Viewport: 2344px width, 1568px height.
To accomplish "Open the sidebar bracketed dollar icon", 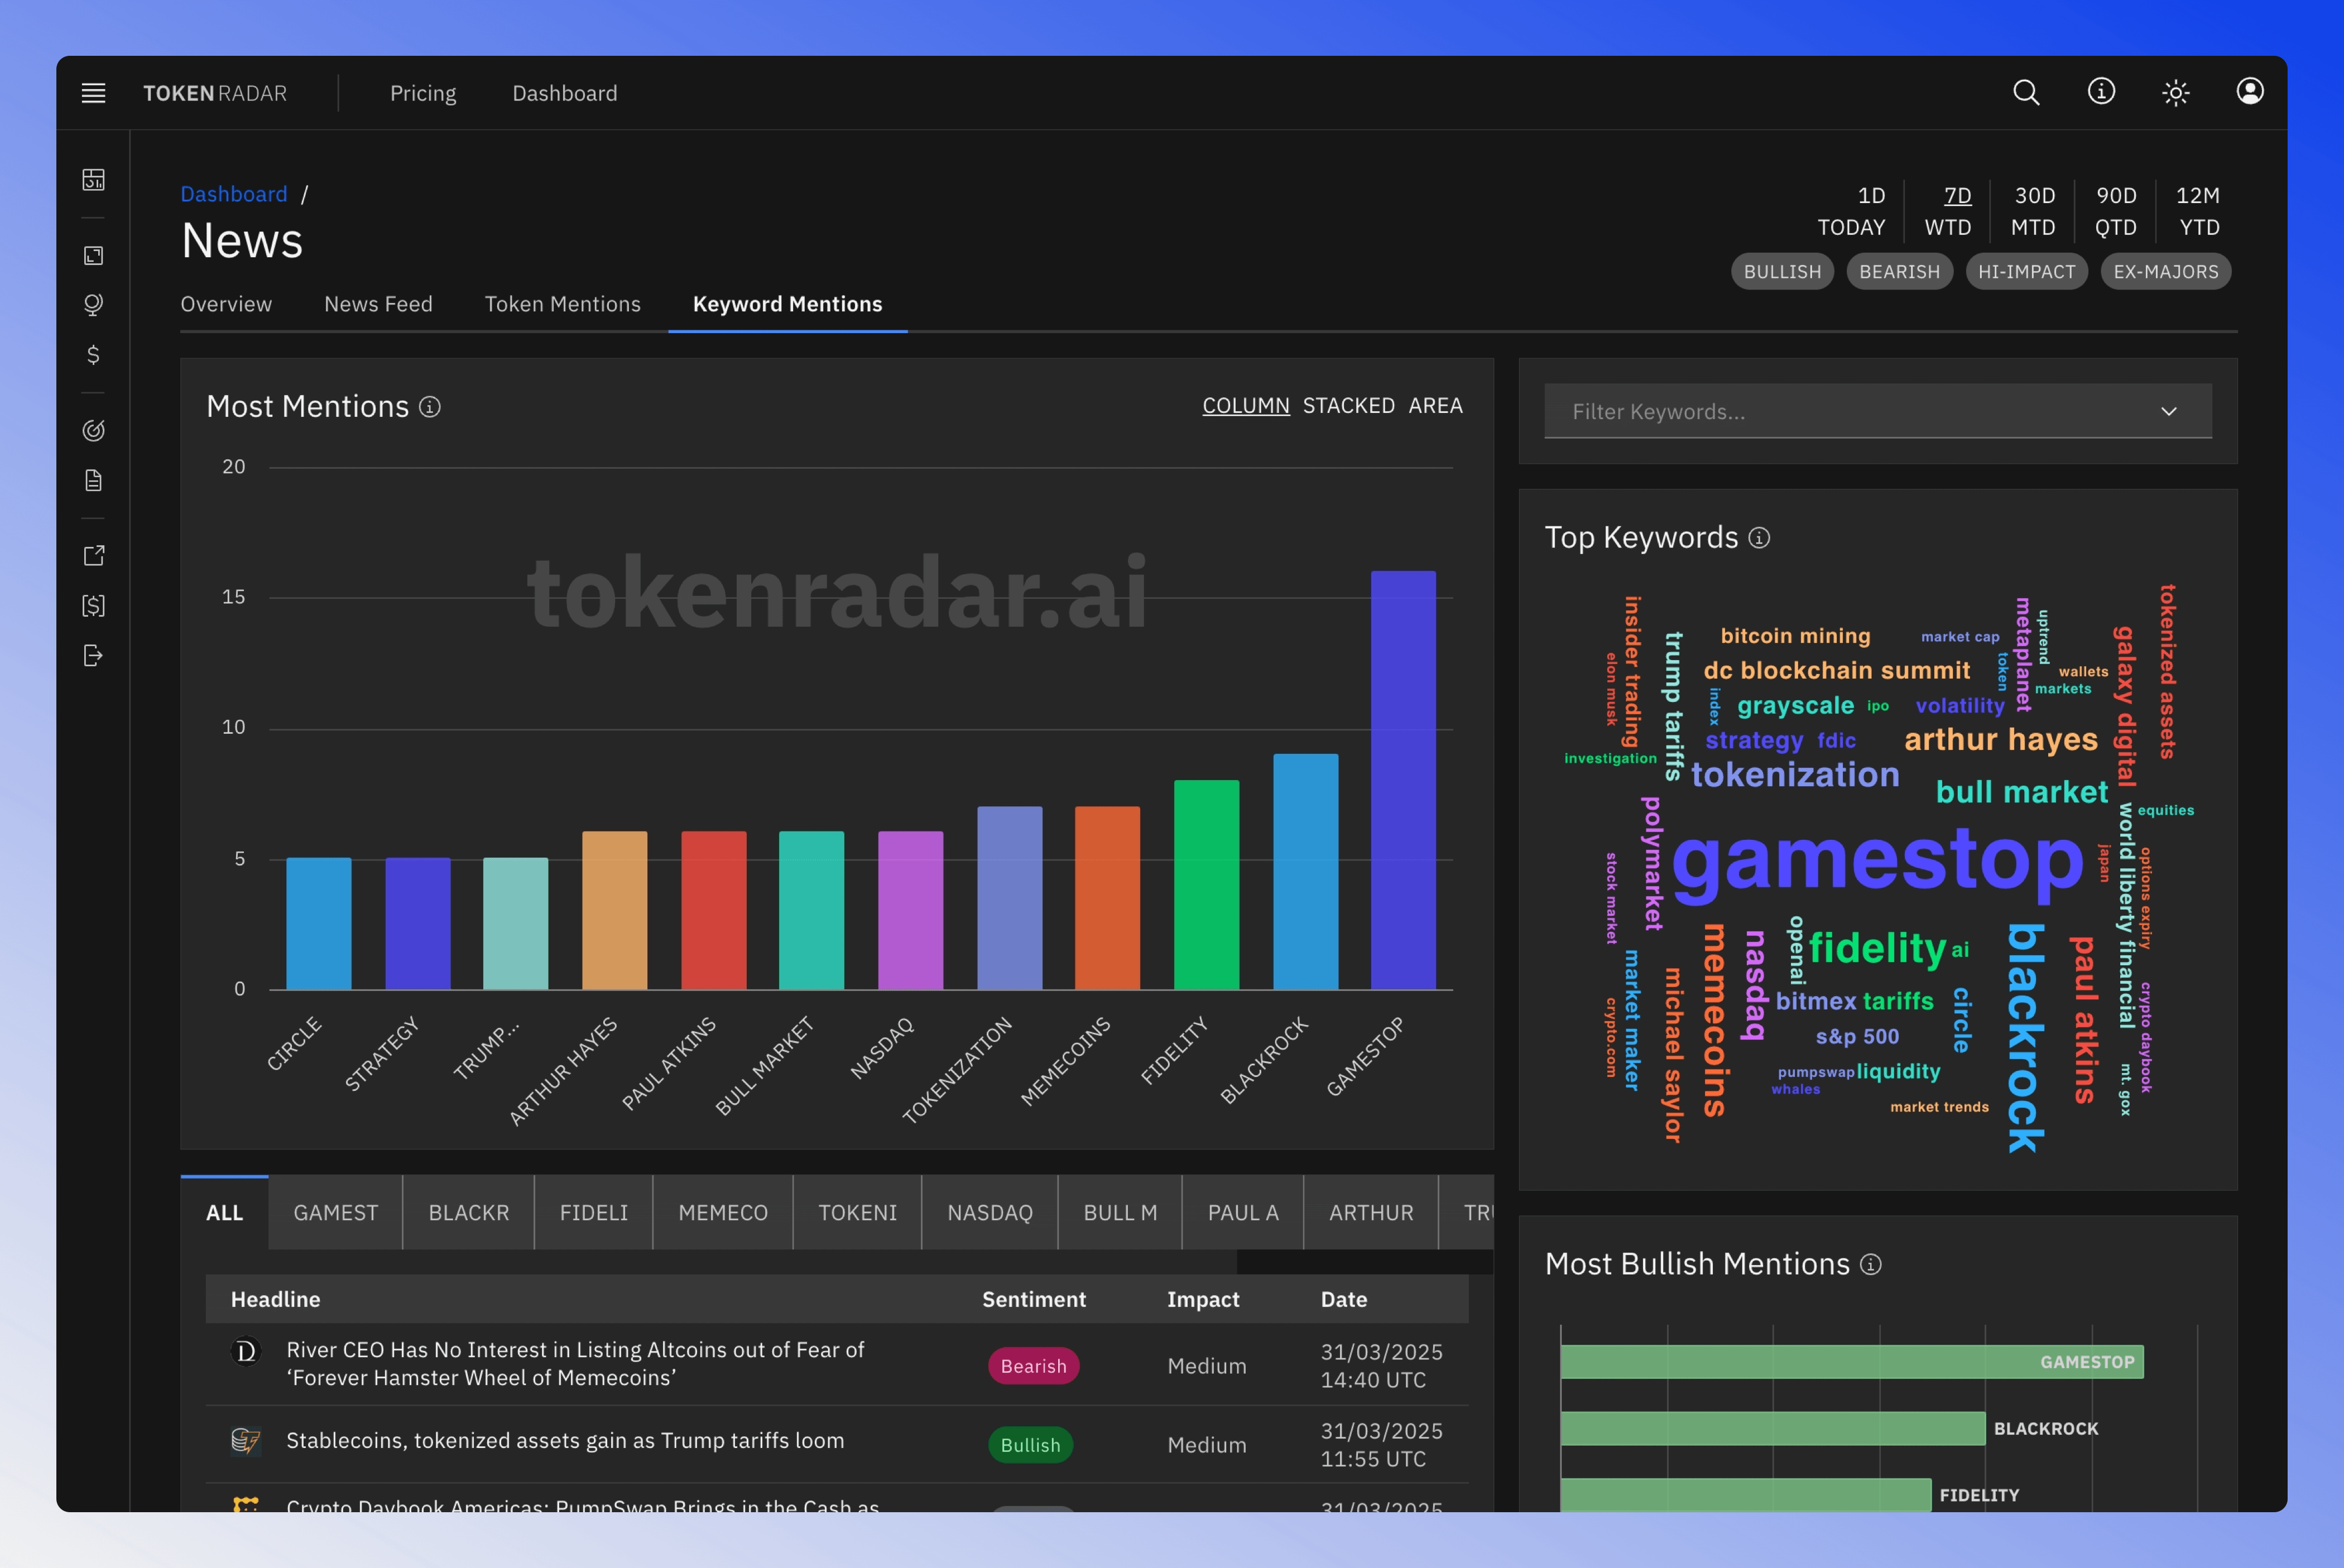I will [93, 606].
